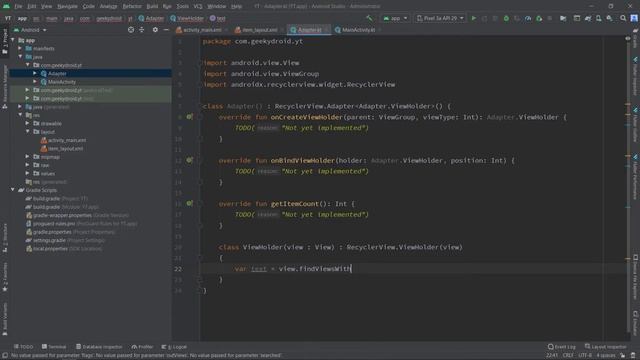Toggle the Flutter Outline side panel
Image resolution: width=640 pixels, height=360 pixels.
(635, 125)
